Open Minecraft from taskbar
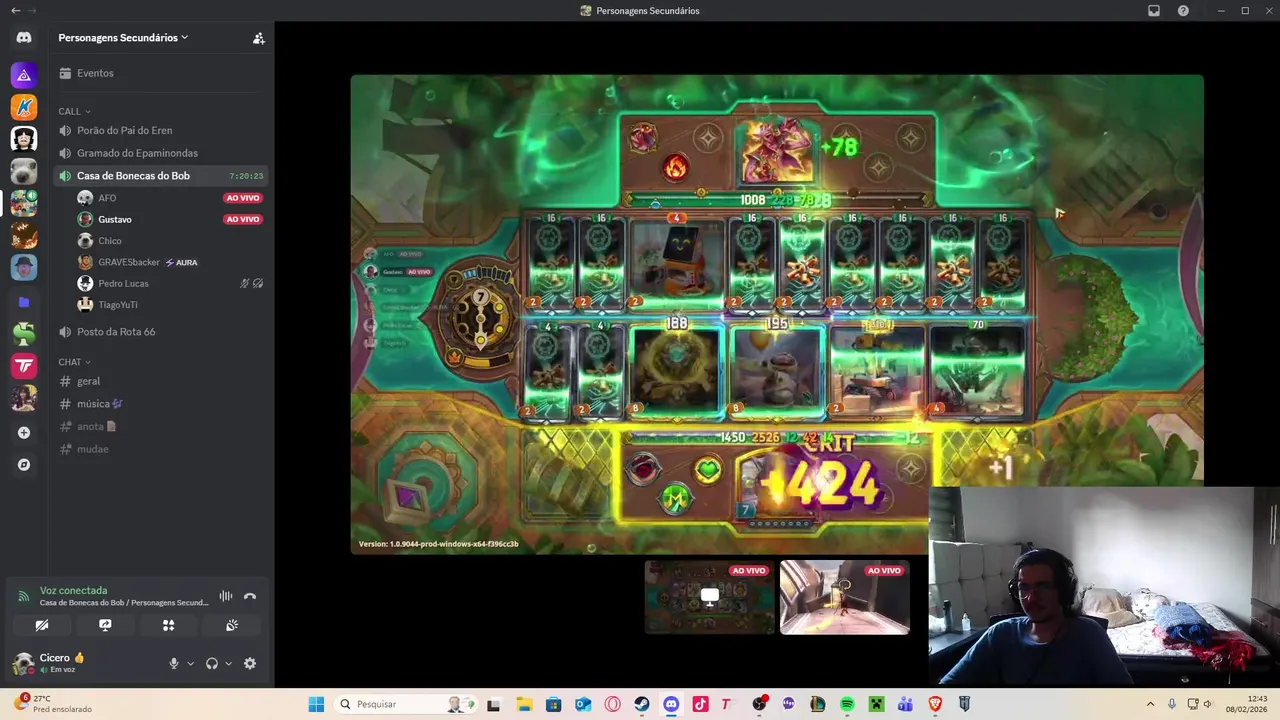 (x=876, y=704)
